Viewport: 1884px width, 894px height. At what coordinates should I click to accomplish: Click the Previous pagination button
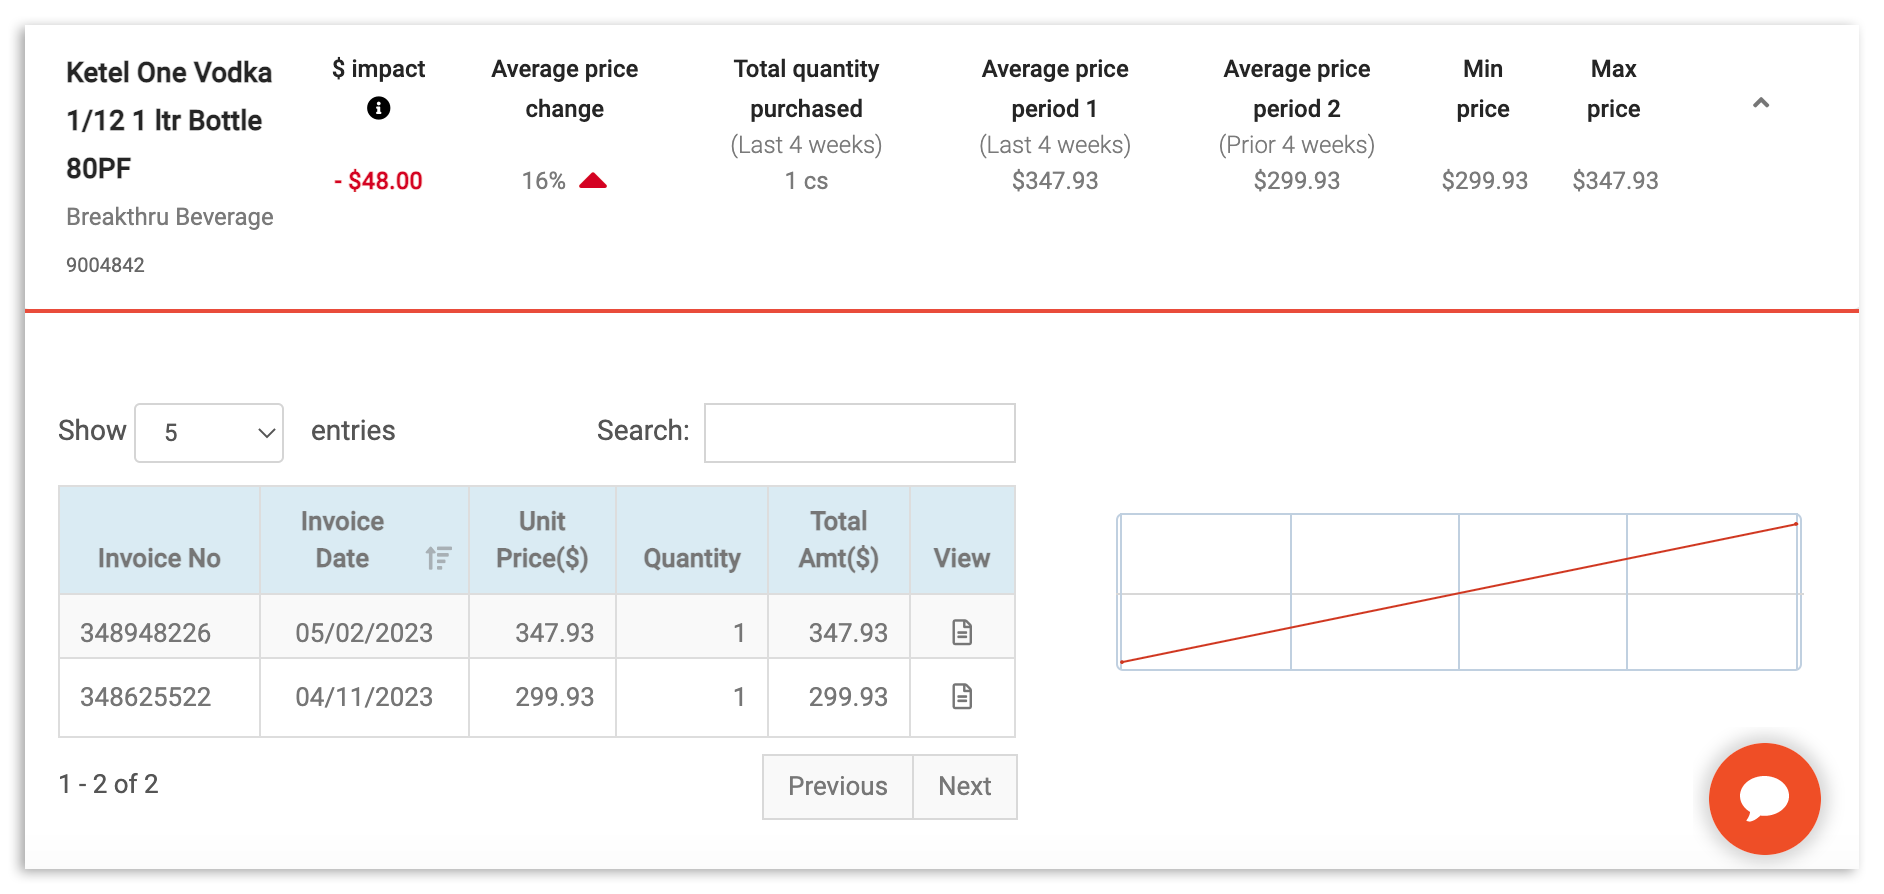[x=836, y=787]
